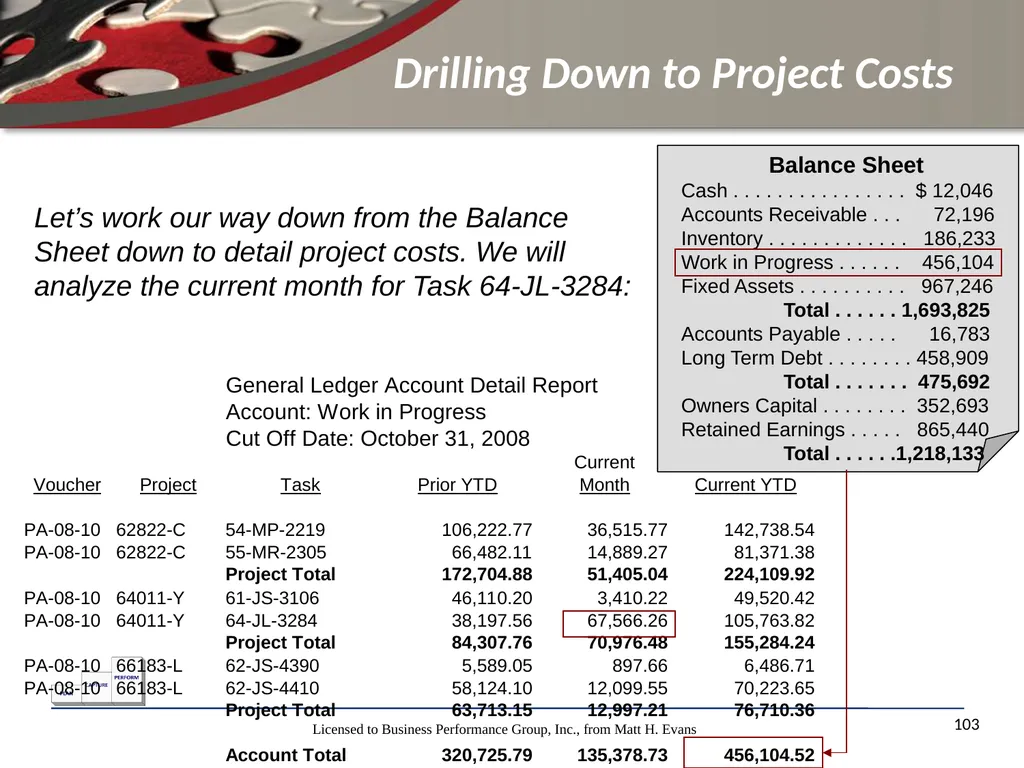Click the slide page number "103"
The image size is (1024, 768).
coord(967,725)
